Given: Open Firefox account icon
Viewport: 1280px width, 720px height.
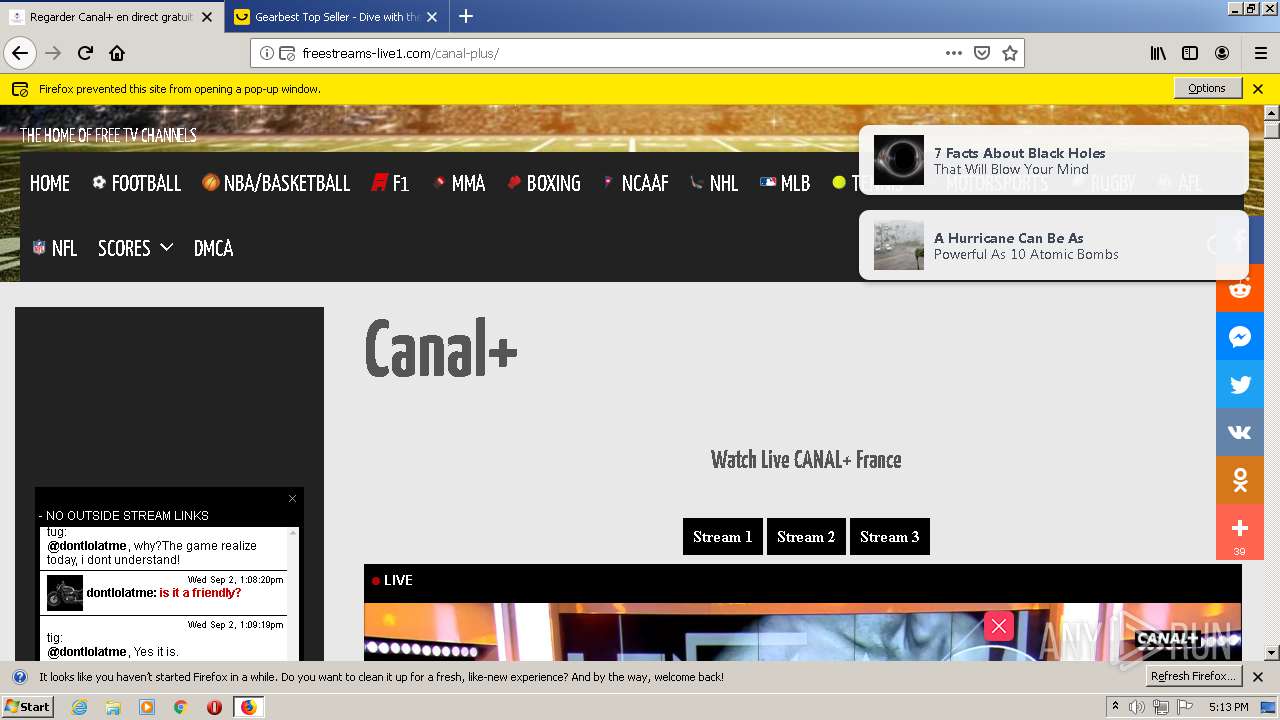Looking at the screenshot, I should tap(1222, 53).
